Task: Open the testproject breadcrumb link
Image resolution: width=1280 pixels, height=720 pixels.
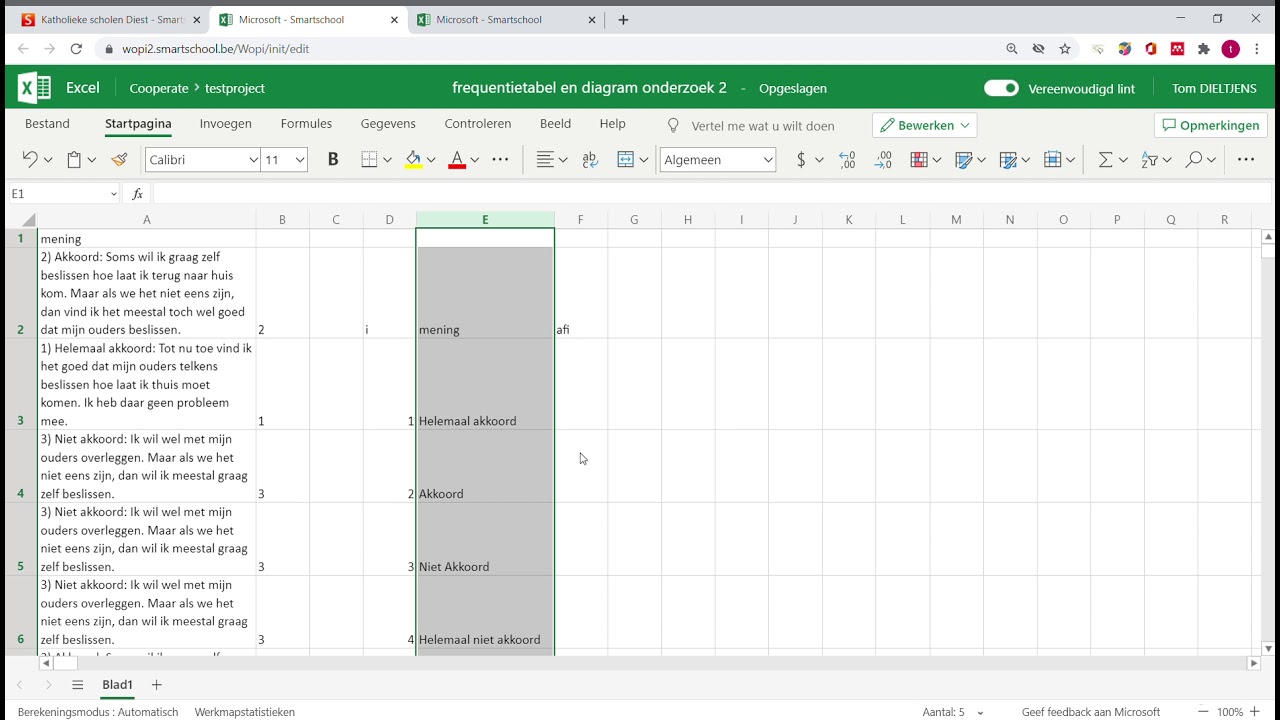Action: tap(235, 88)
